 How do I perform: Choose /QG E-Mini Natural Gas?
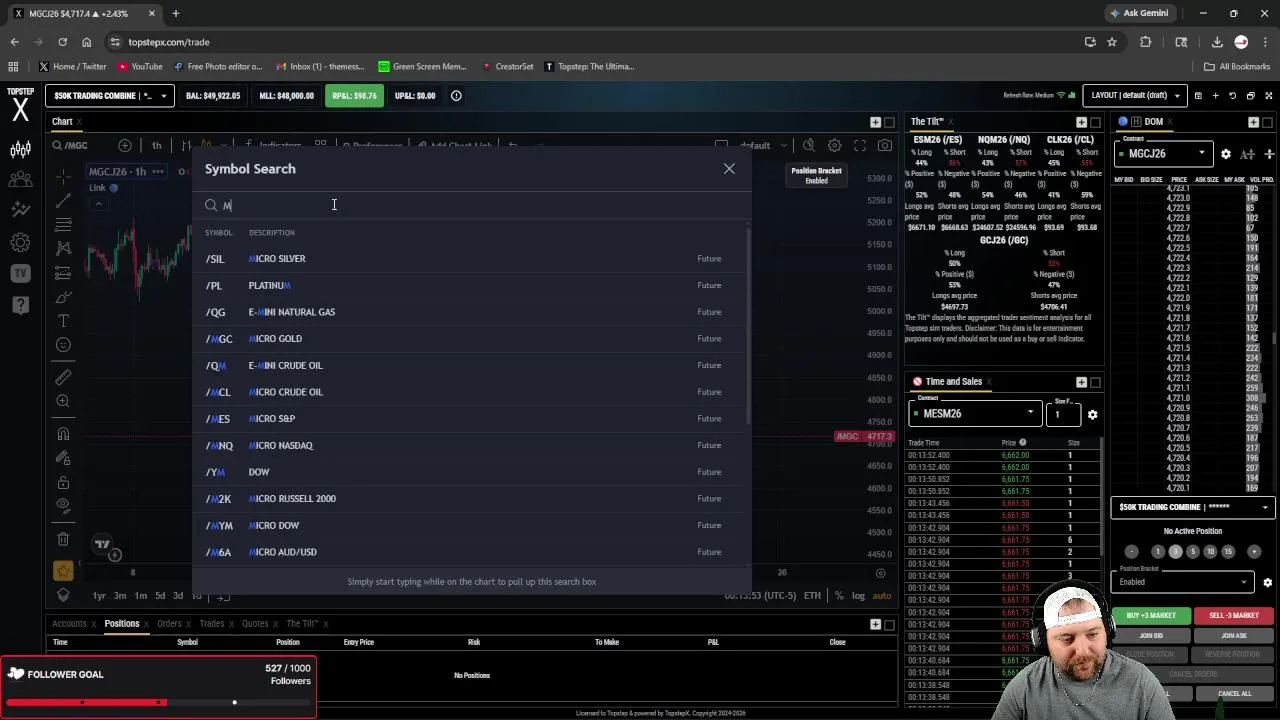472,312
